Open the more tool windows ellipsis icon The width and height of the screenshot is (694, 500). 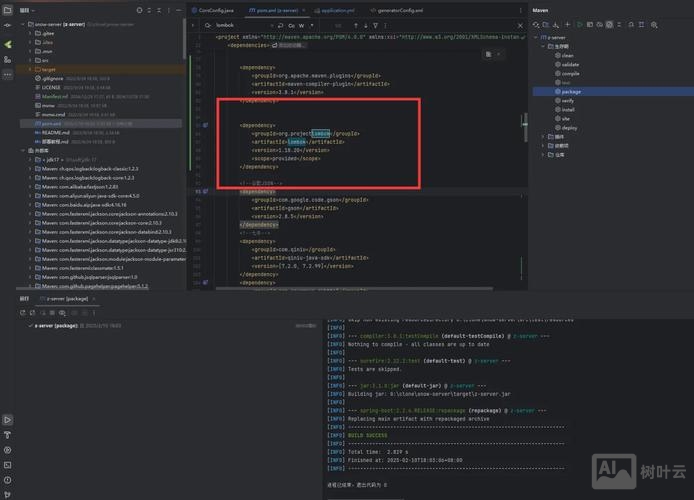(x=8, y=73)
